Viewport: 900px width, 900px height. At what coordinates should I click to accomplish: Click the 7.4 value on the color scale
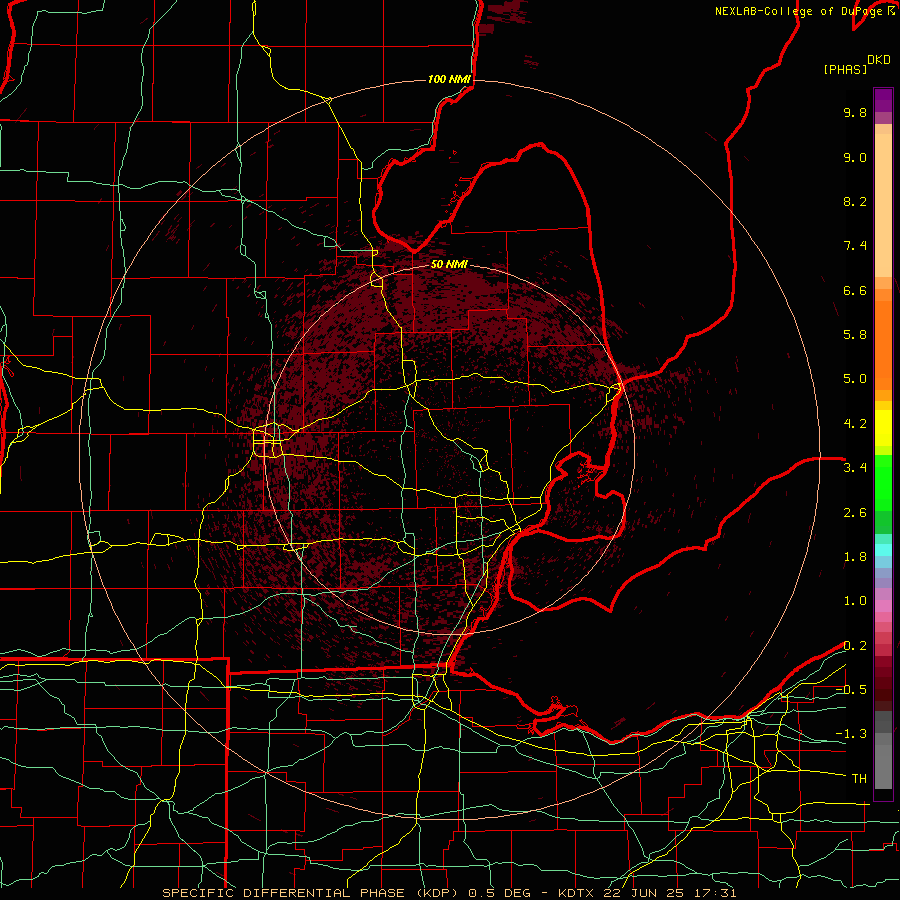click(x=855, y=246)
